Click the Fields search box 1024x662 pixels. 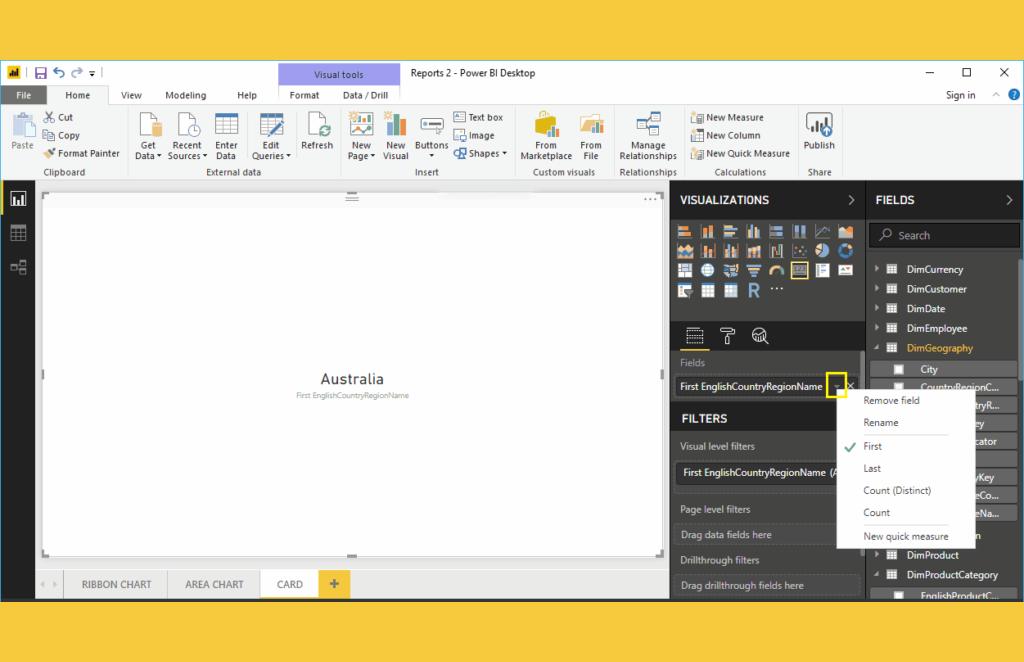pyautogui.click(x=944, y=235)
